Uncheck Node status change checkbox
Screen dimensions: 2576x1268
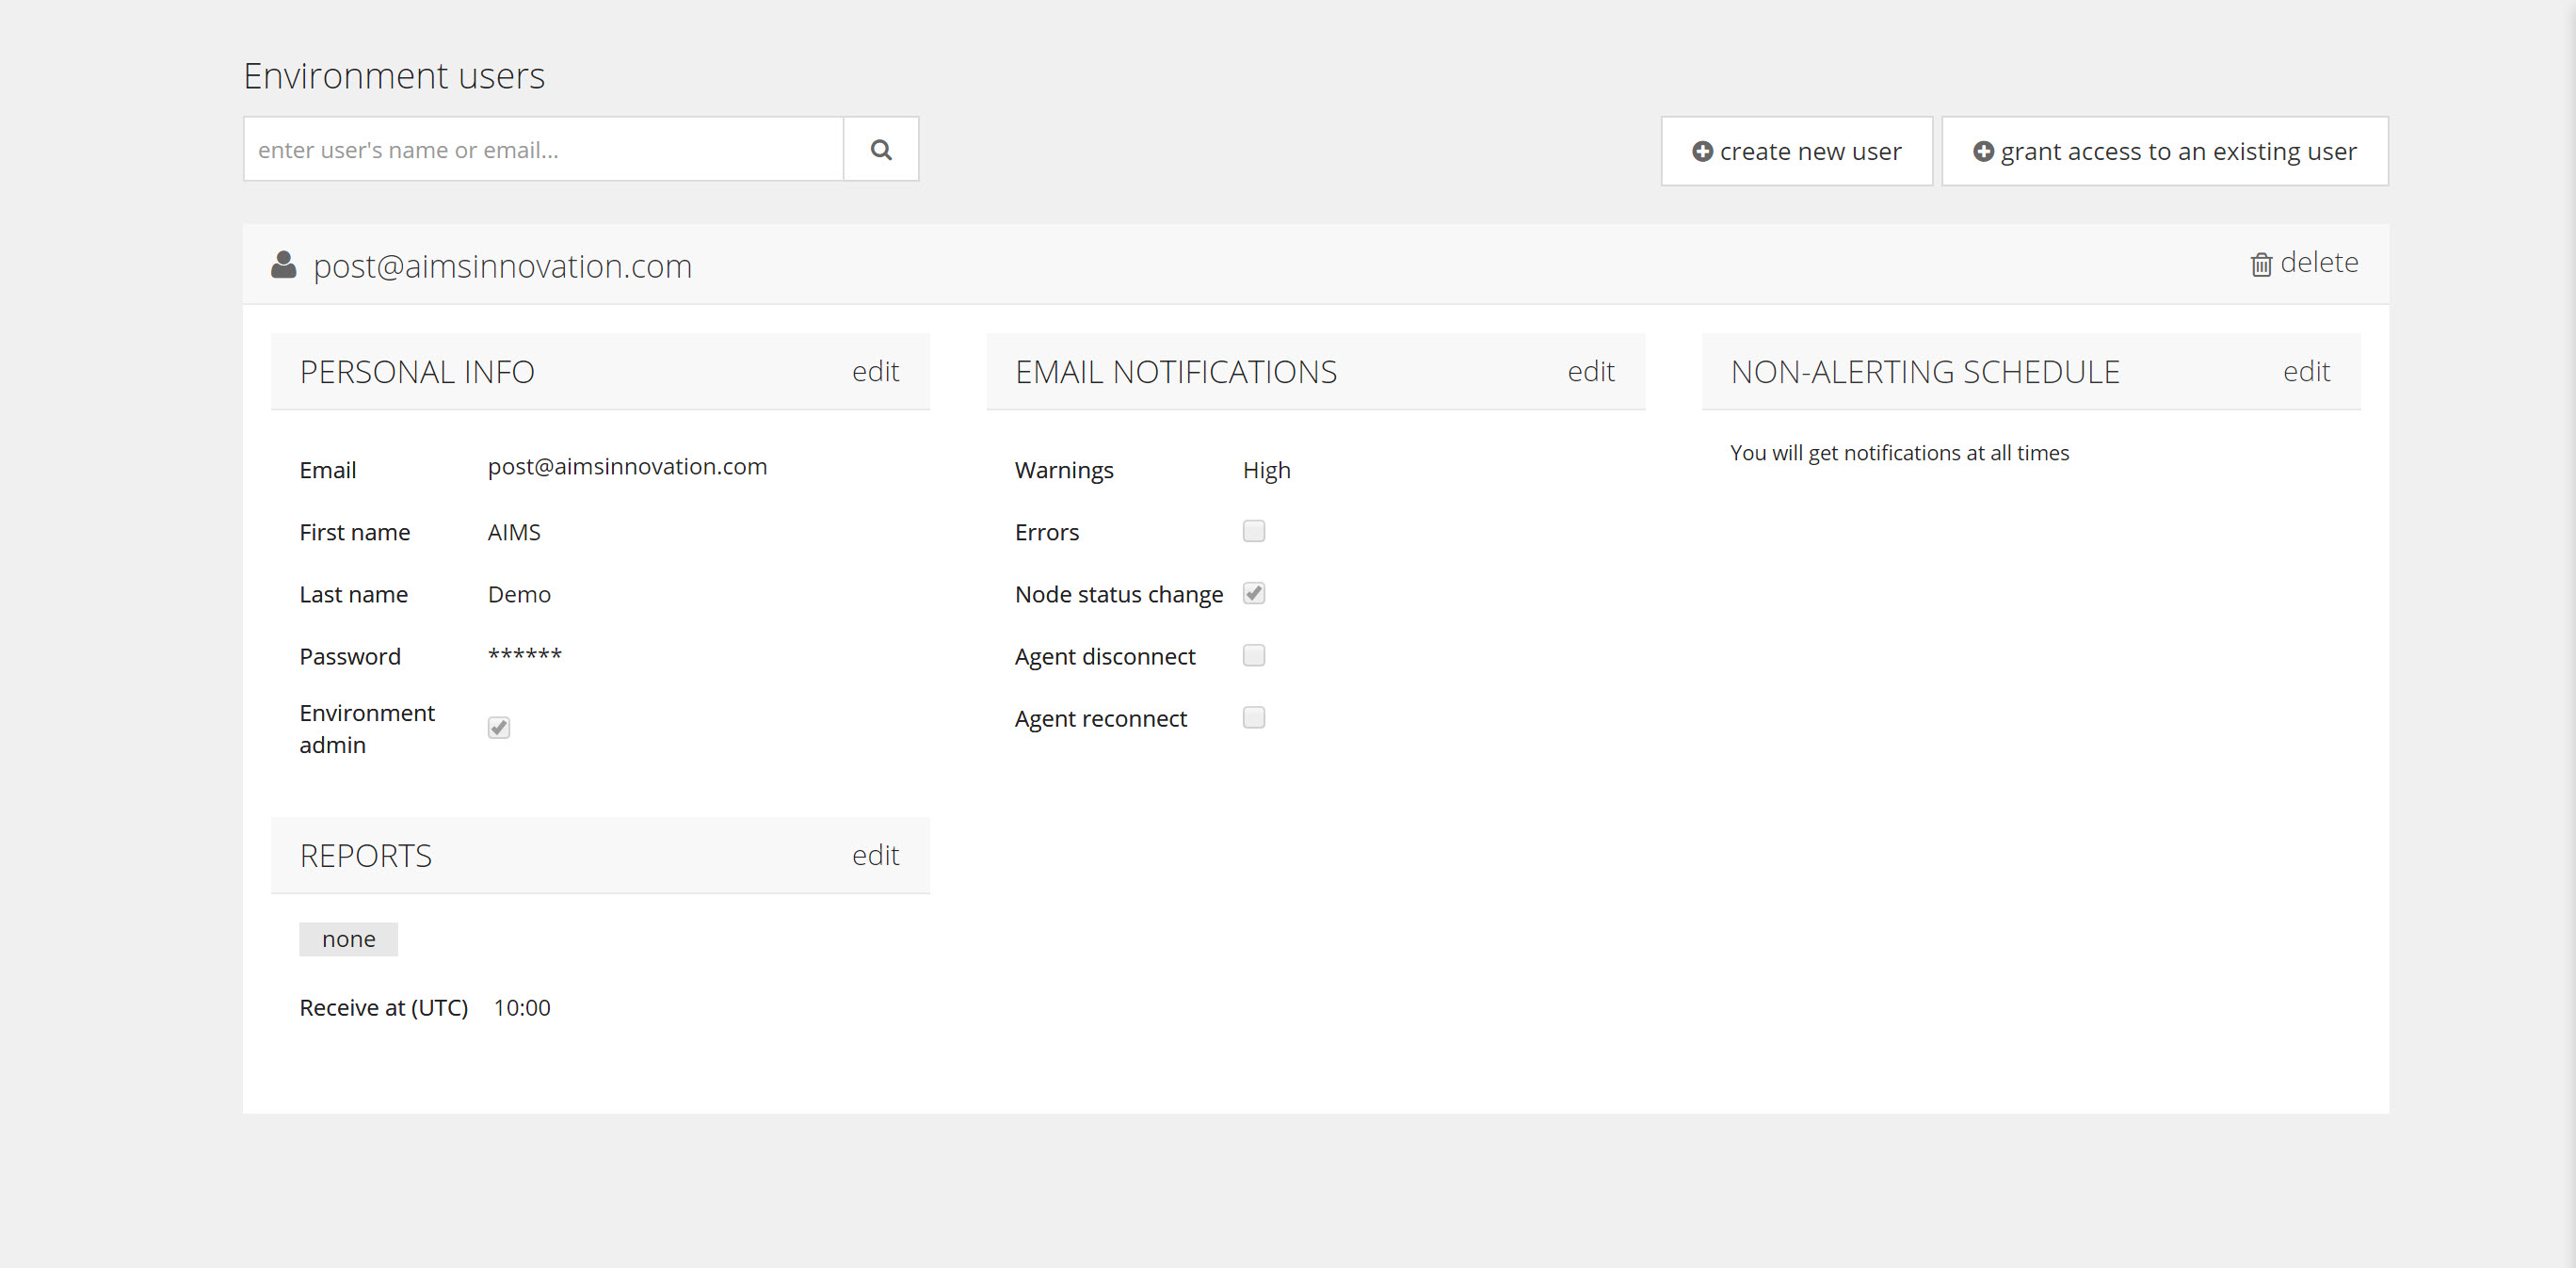tap(1253, 593)
